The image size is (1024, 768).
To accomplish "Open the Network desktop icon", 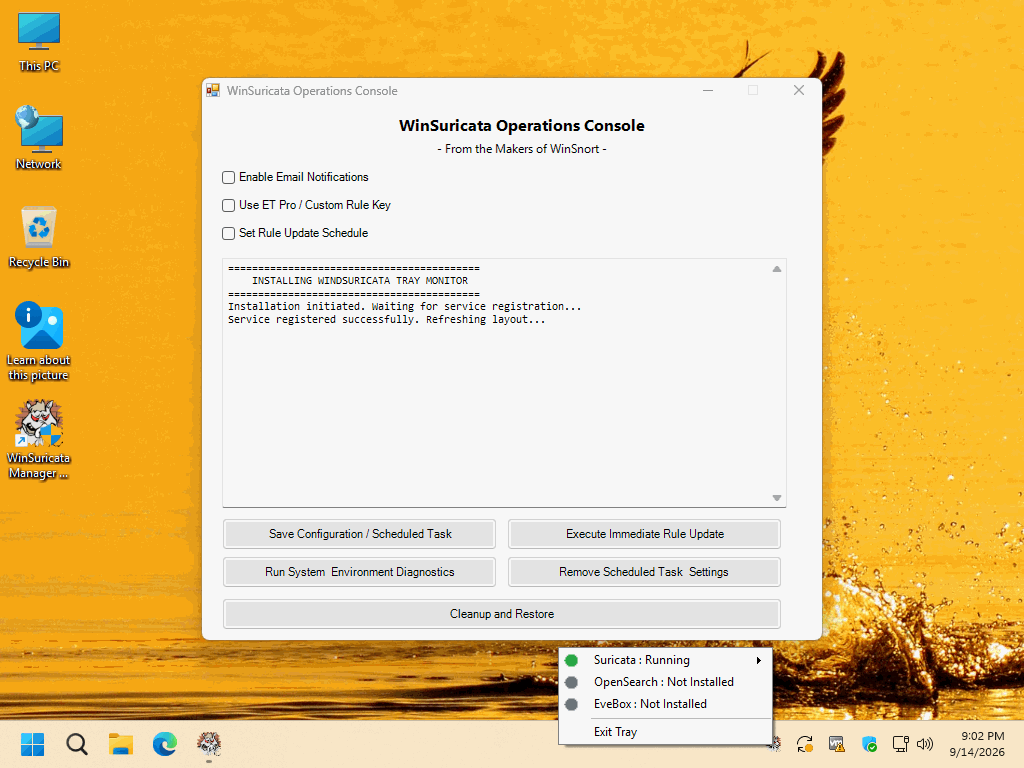I will (x=39, y=138).
